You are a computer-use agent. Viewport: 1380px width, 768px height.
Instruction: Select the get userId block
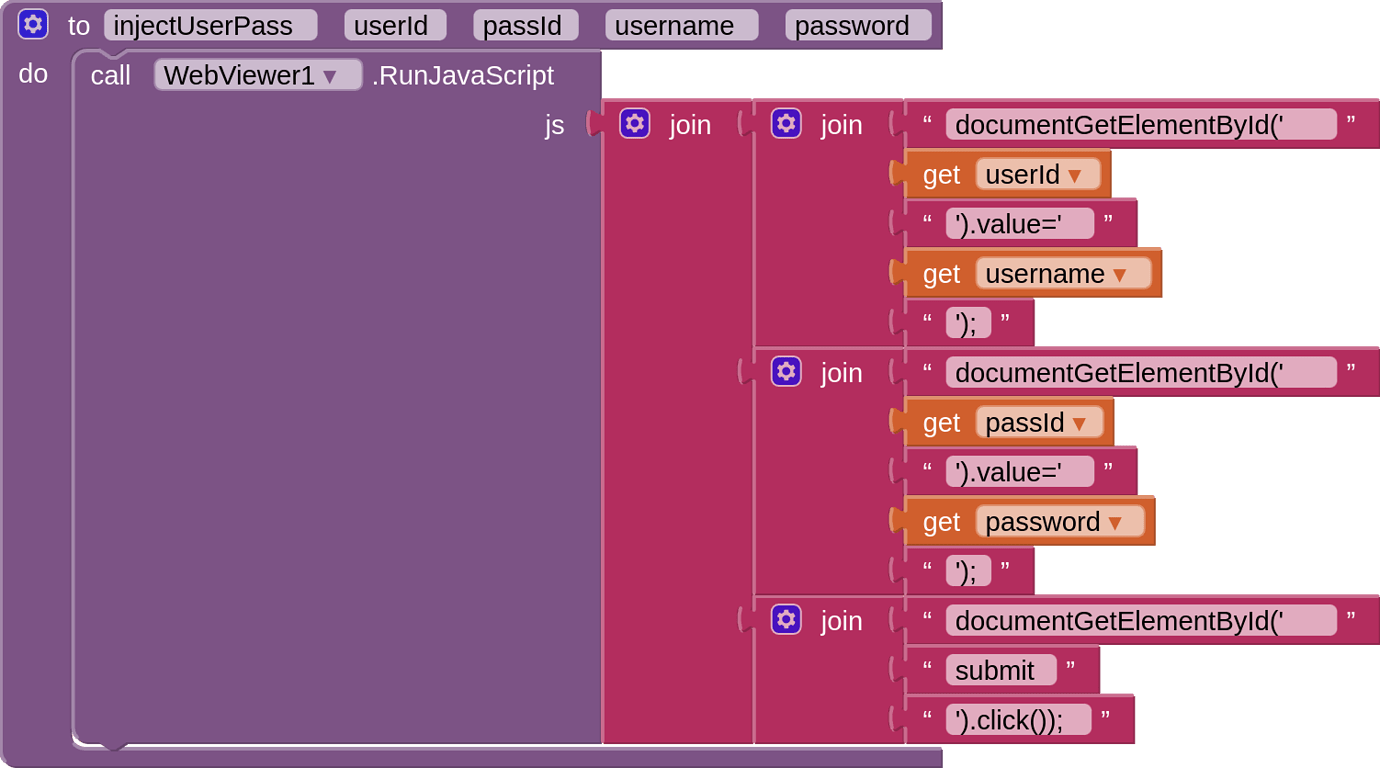940,174
